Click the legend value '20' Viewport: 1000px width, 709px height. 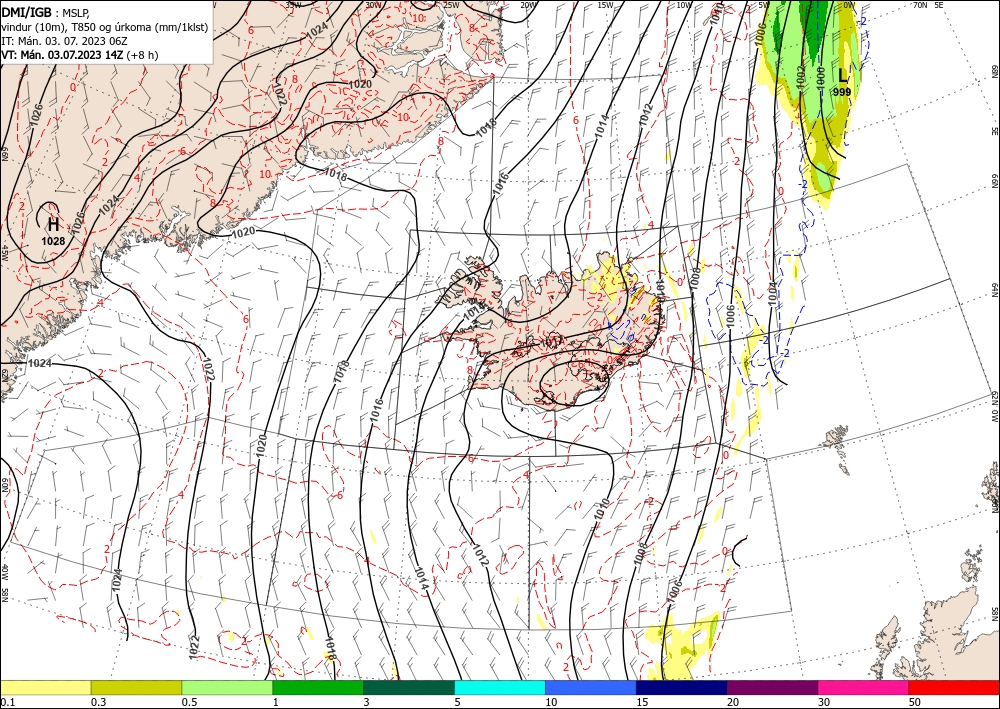733,702
